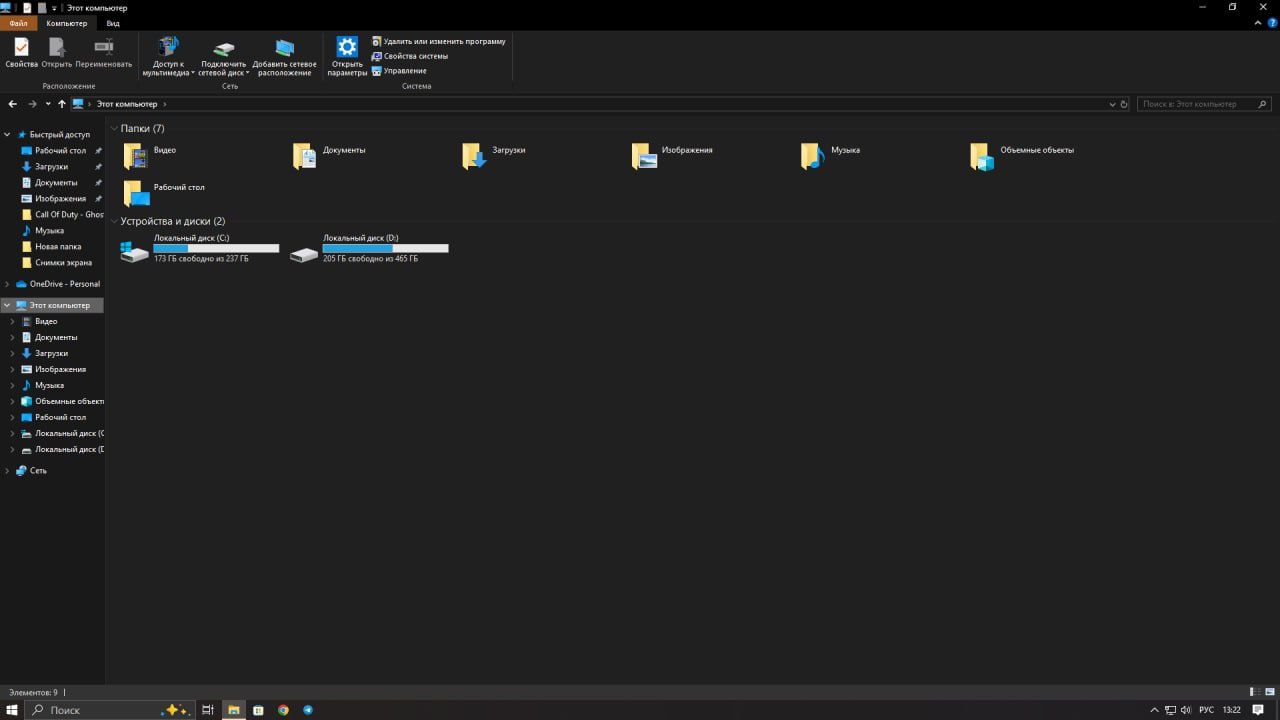Image resolution: width=1280 pixels, height=720 pixels.
Task: Open the address bar history dropdown
Action: tap(1112, 104)
